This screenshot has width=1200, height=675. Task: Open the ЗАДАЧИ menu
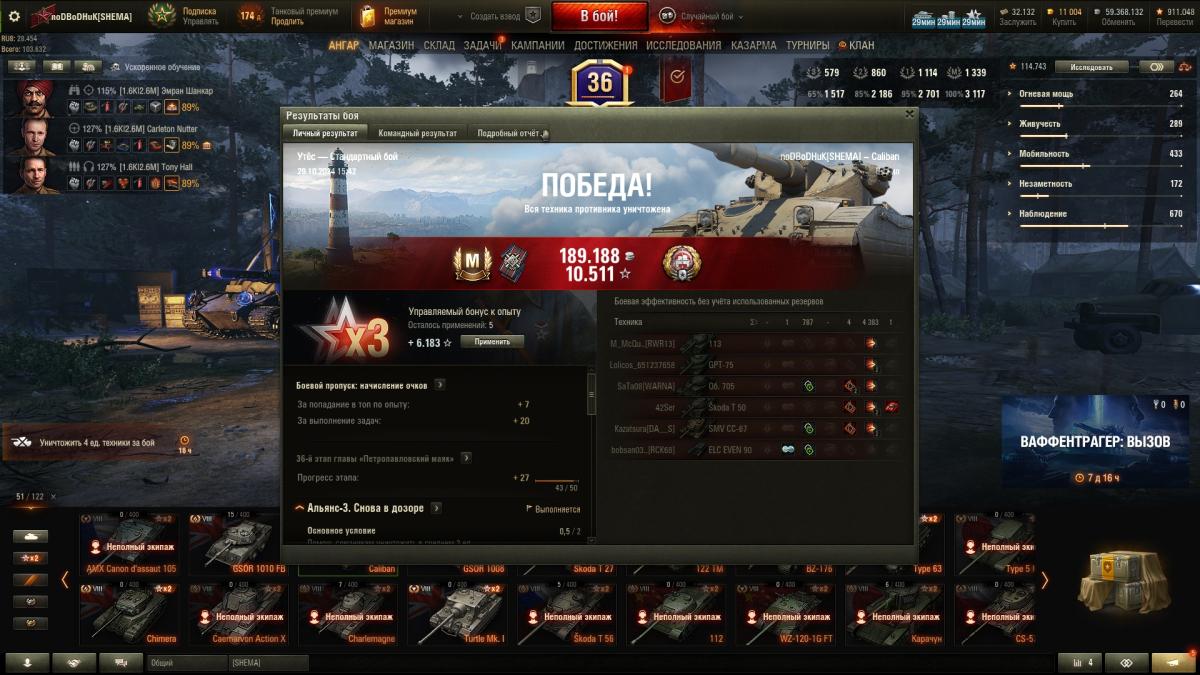pyautogui.click(x=483, y=46)
